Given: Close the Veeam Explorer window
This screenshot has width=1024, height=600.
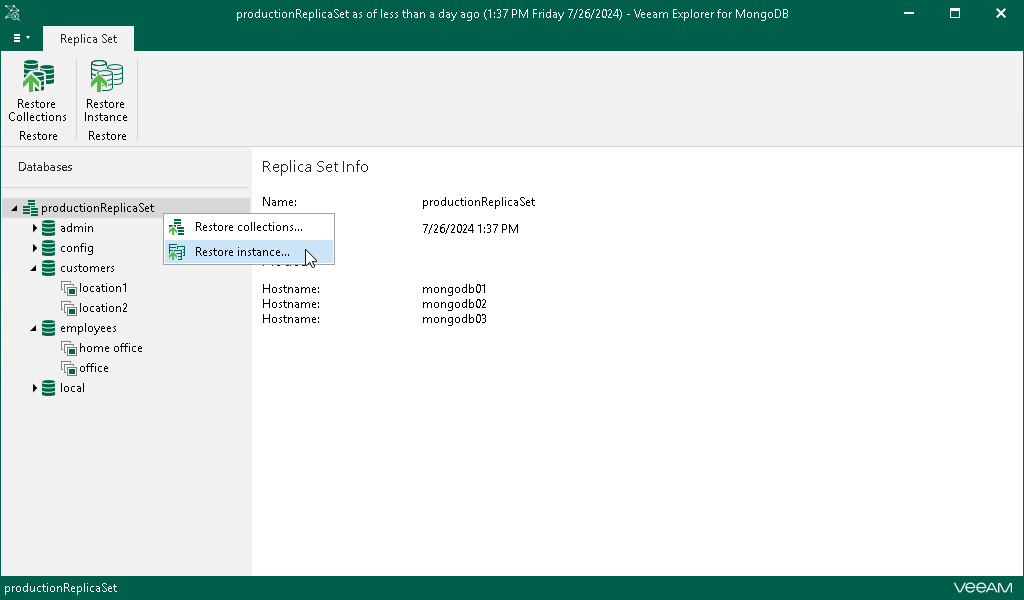Looking at the screenshot, I should click(1000, 13).
